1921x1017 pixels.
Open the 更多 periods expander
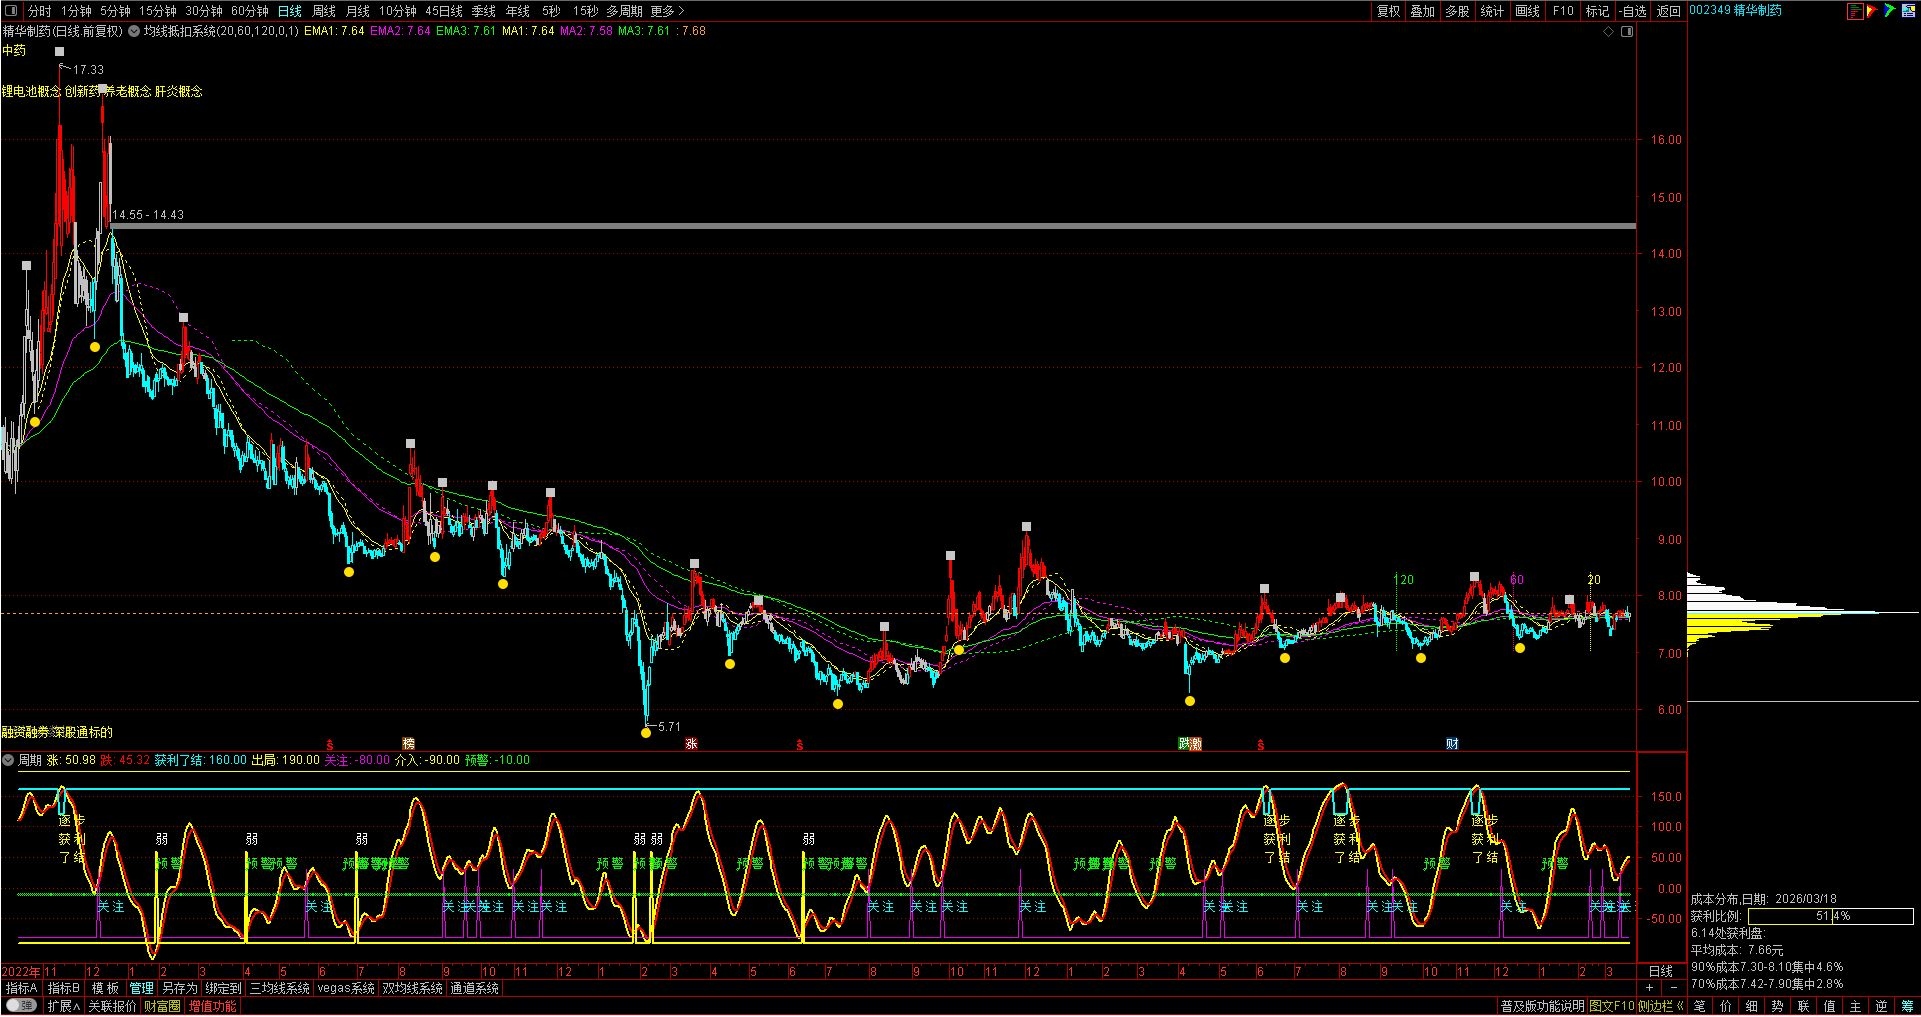(667, 11)
